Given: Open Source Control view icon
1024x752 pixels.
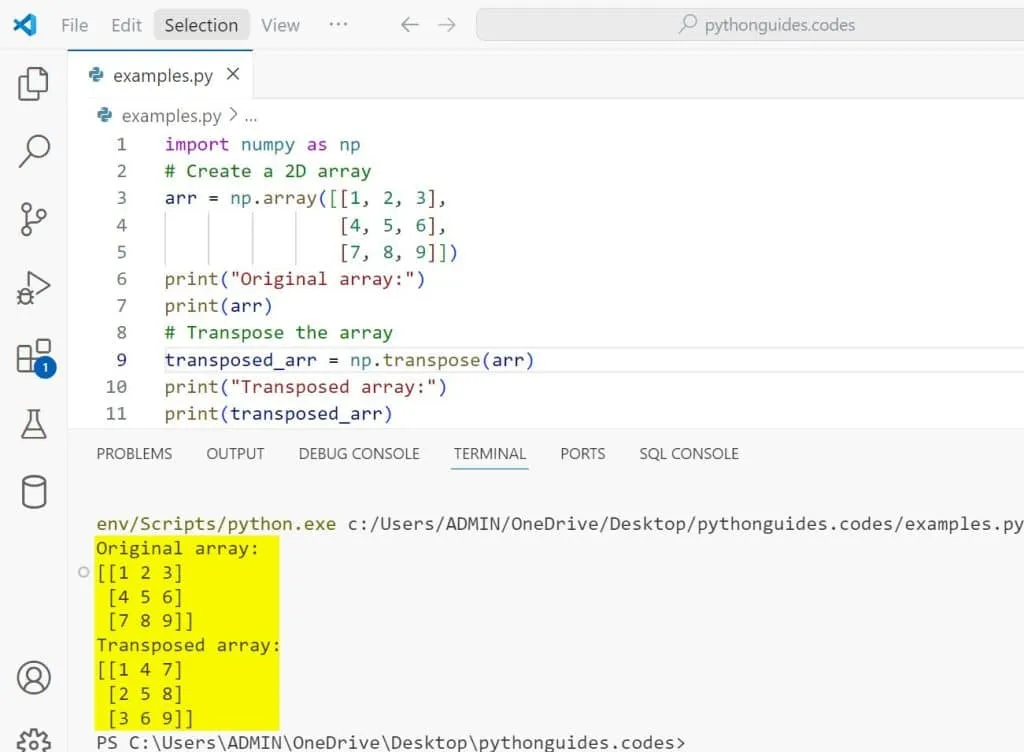Looking at the screenshot, I should (x=33, y=219).
